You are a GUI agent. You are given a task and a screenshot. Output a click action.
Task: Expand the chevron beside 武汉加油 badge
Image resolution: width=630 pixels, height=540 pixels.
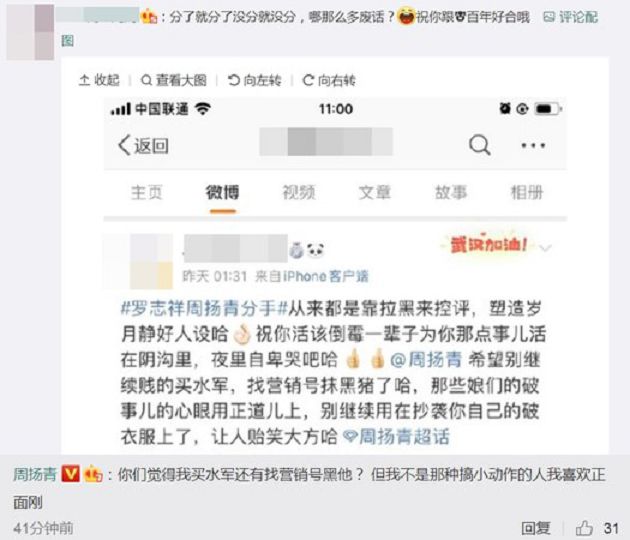pyautogui.click(x=545, y=248)
